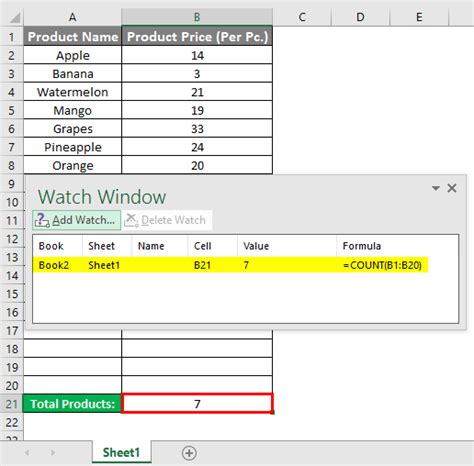Viewport: 474px width, 466px height.
Task: Select column B header
Action: [x=197, y=17]
